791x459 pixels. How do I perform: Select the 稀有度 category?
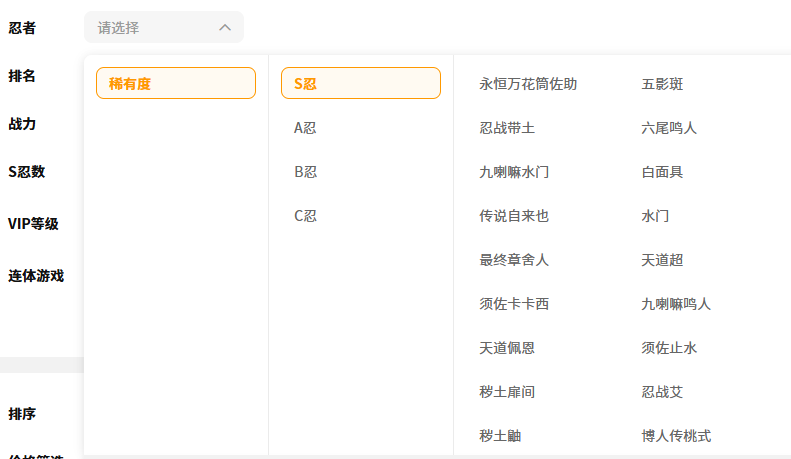click(x=176, y=83)
